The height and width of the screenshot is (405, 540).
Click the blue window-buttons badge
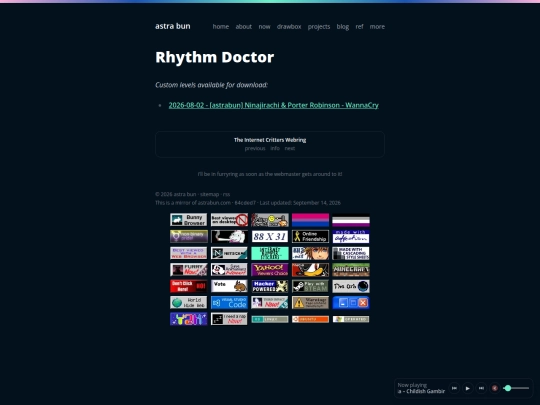coord(351,302)
